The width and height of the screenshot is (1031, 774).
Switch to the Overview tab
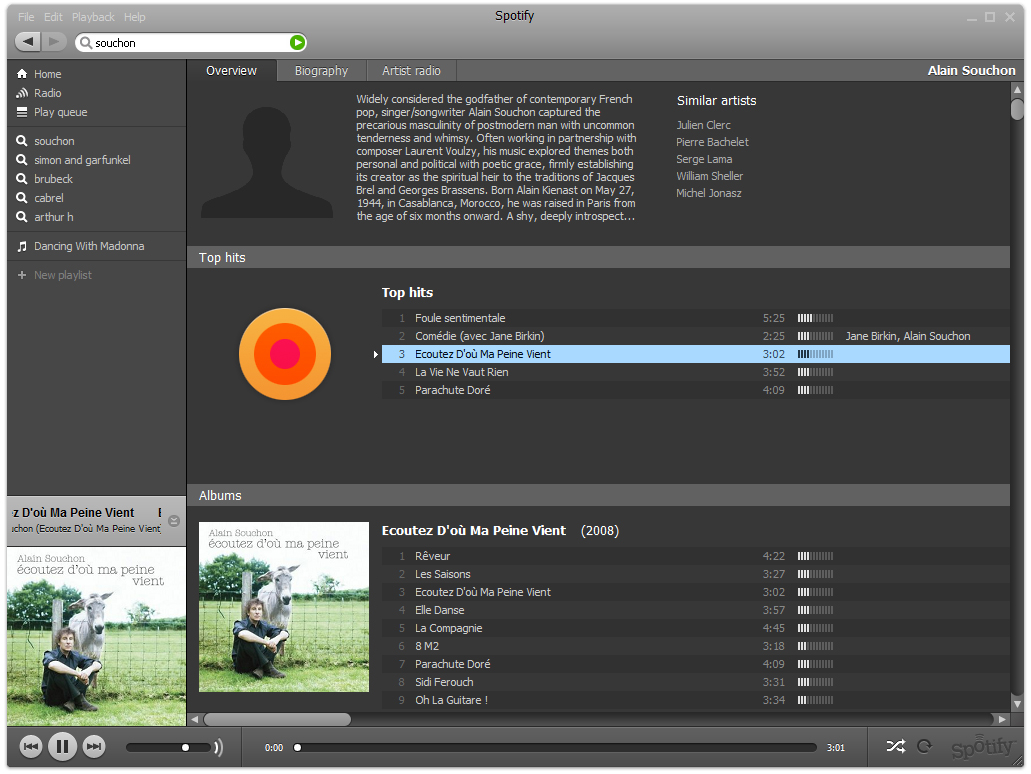pyautogui.click(x=231, y=70)
